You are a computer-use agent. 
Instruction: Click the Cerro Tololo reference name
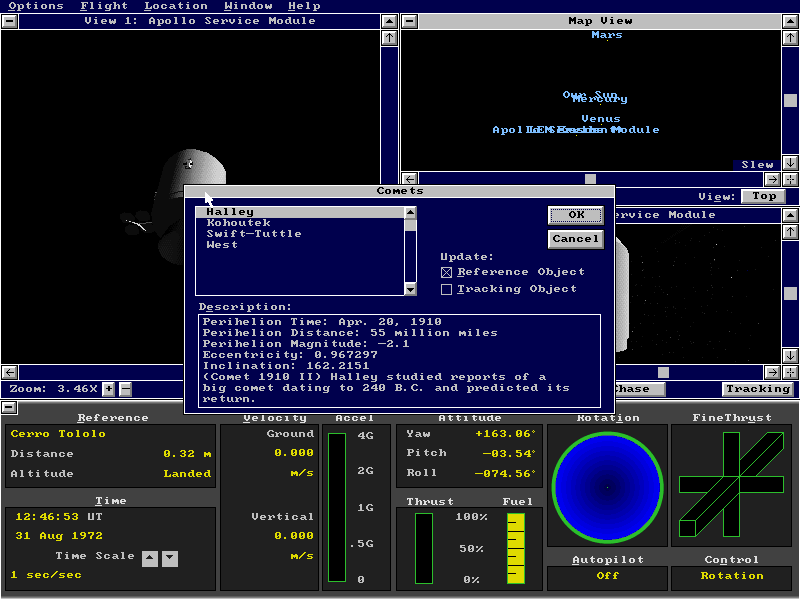tap(58, 434)
